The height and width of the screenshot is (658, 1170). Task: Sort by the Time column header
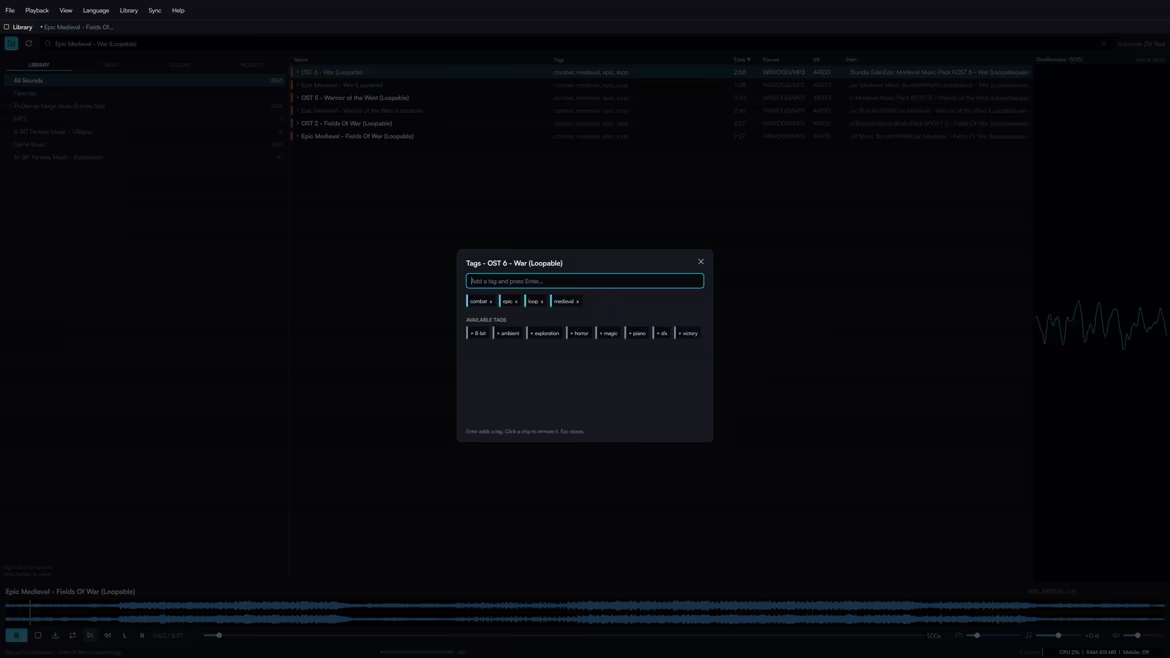coord(742,60)
